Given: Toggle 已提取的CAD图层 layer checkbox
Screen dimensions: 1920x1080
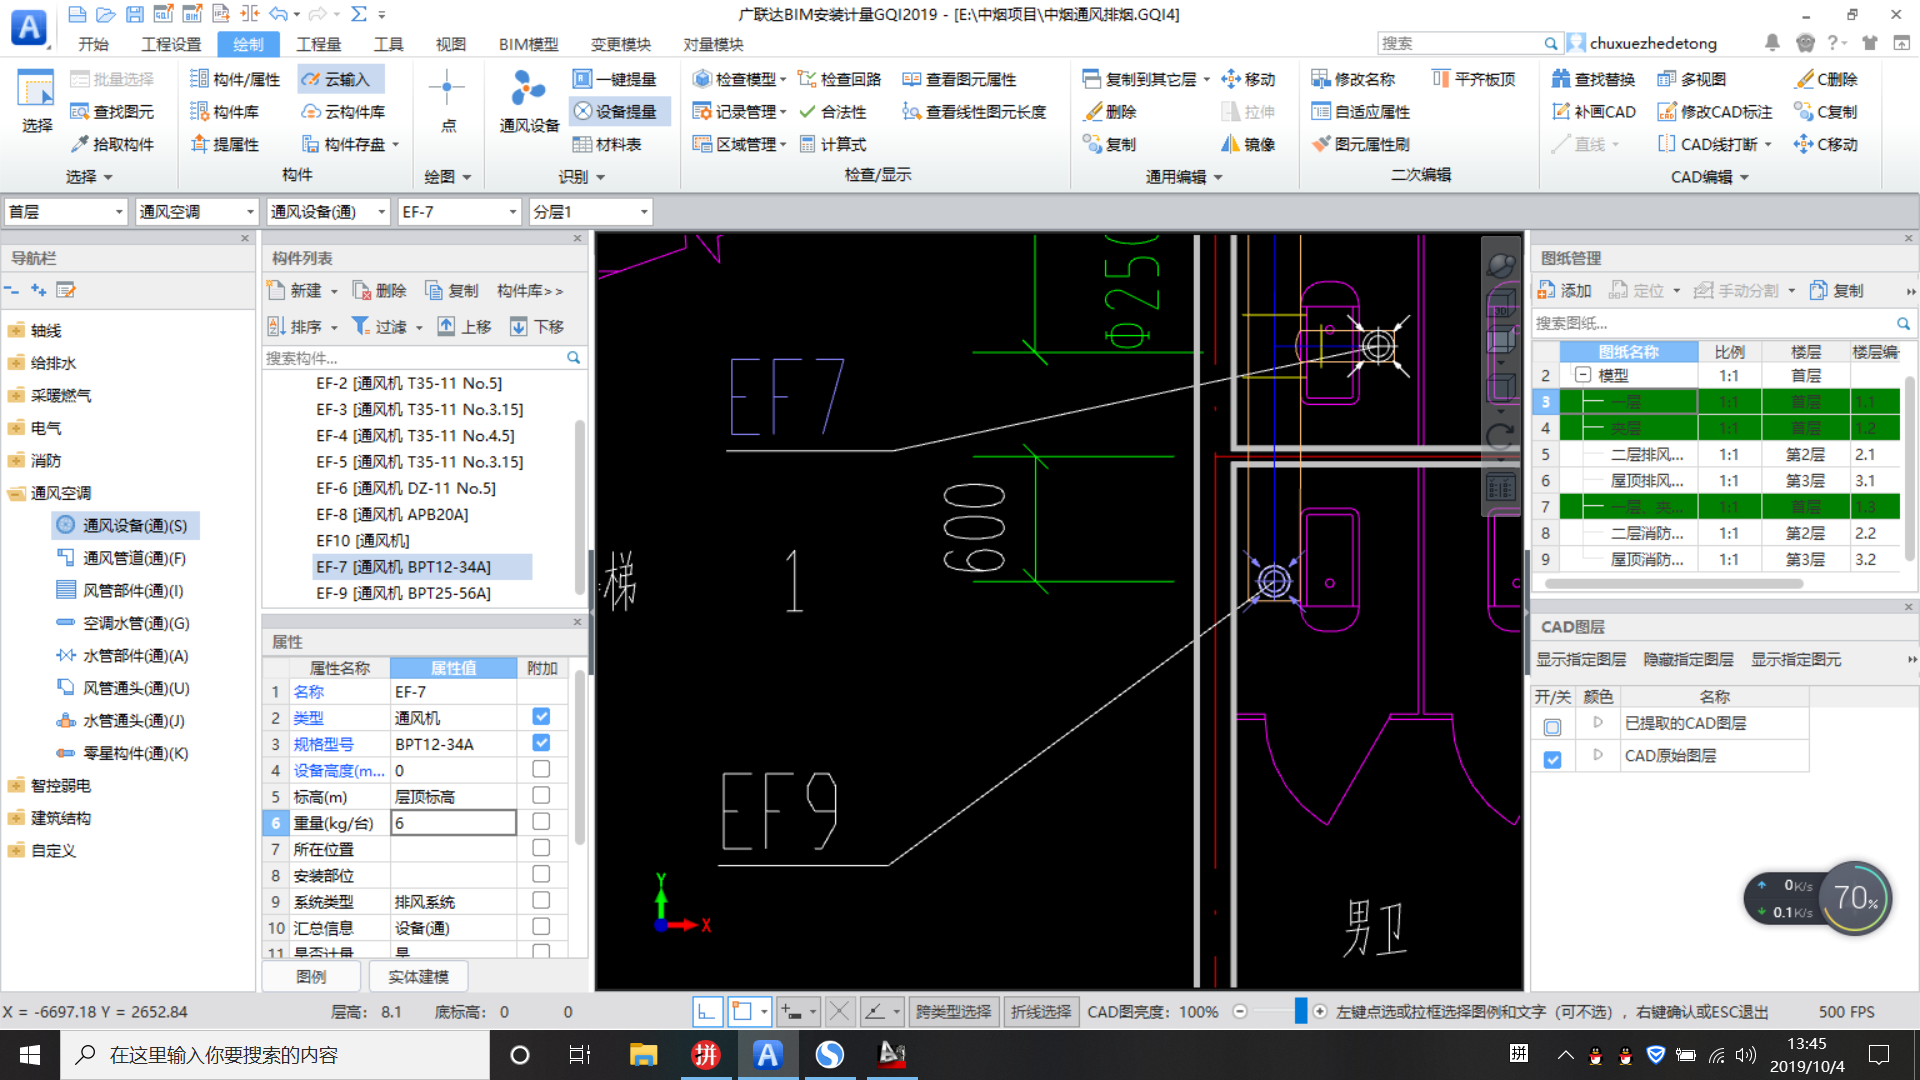Looking at the screenshot, I should 1552,727.
